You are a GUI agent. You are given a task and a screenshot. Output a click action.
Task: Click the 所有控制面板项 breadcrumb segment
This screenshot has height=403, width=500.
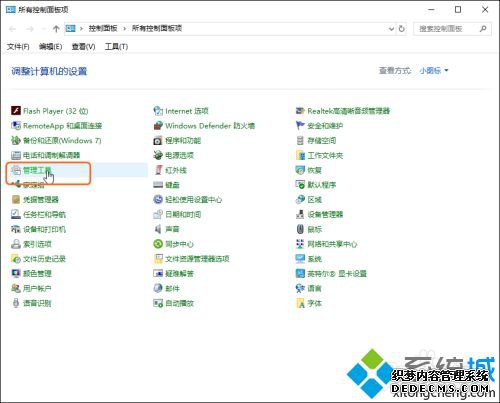[157, 28]
